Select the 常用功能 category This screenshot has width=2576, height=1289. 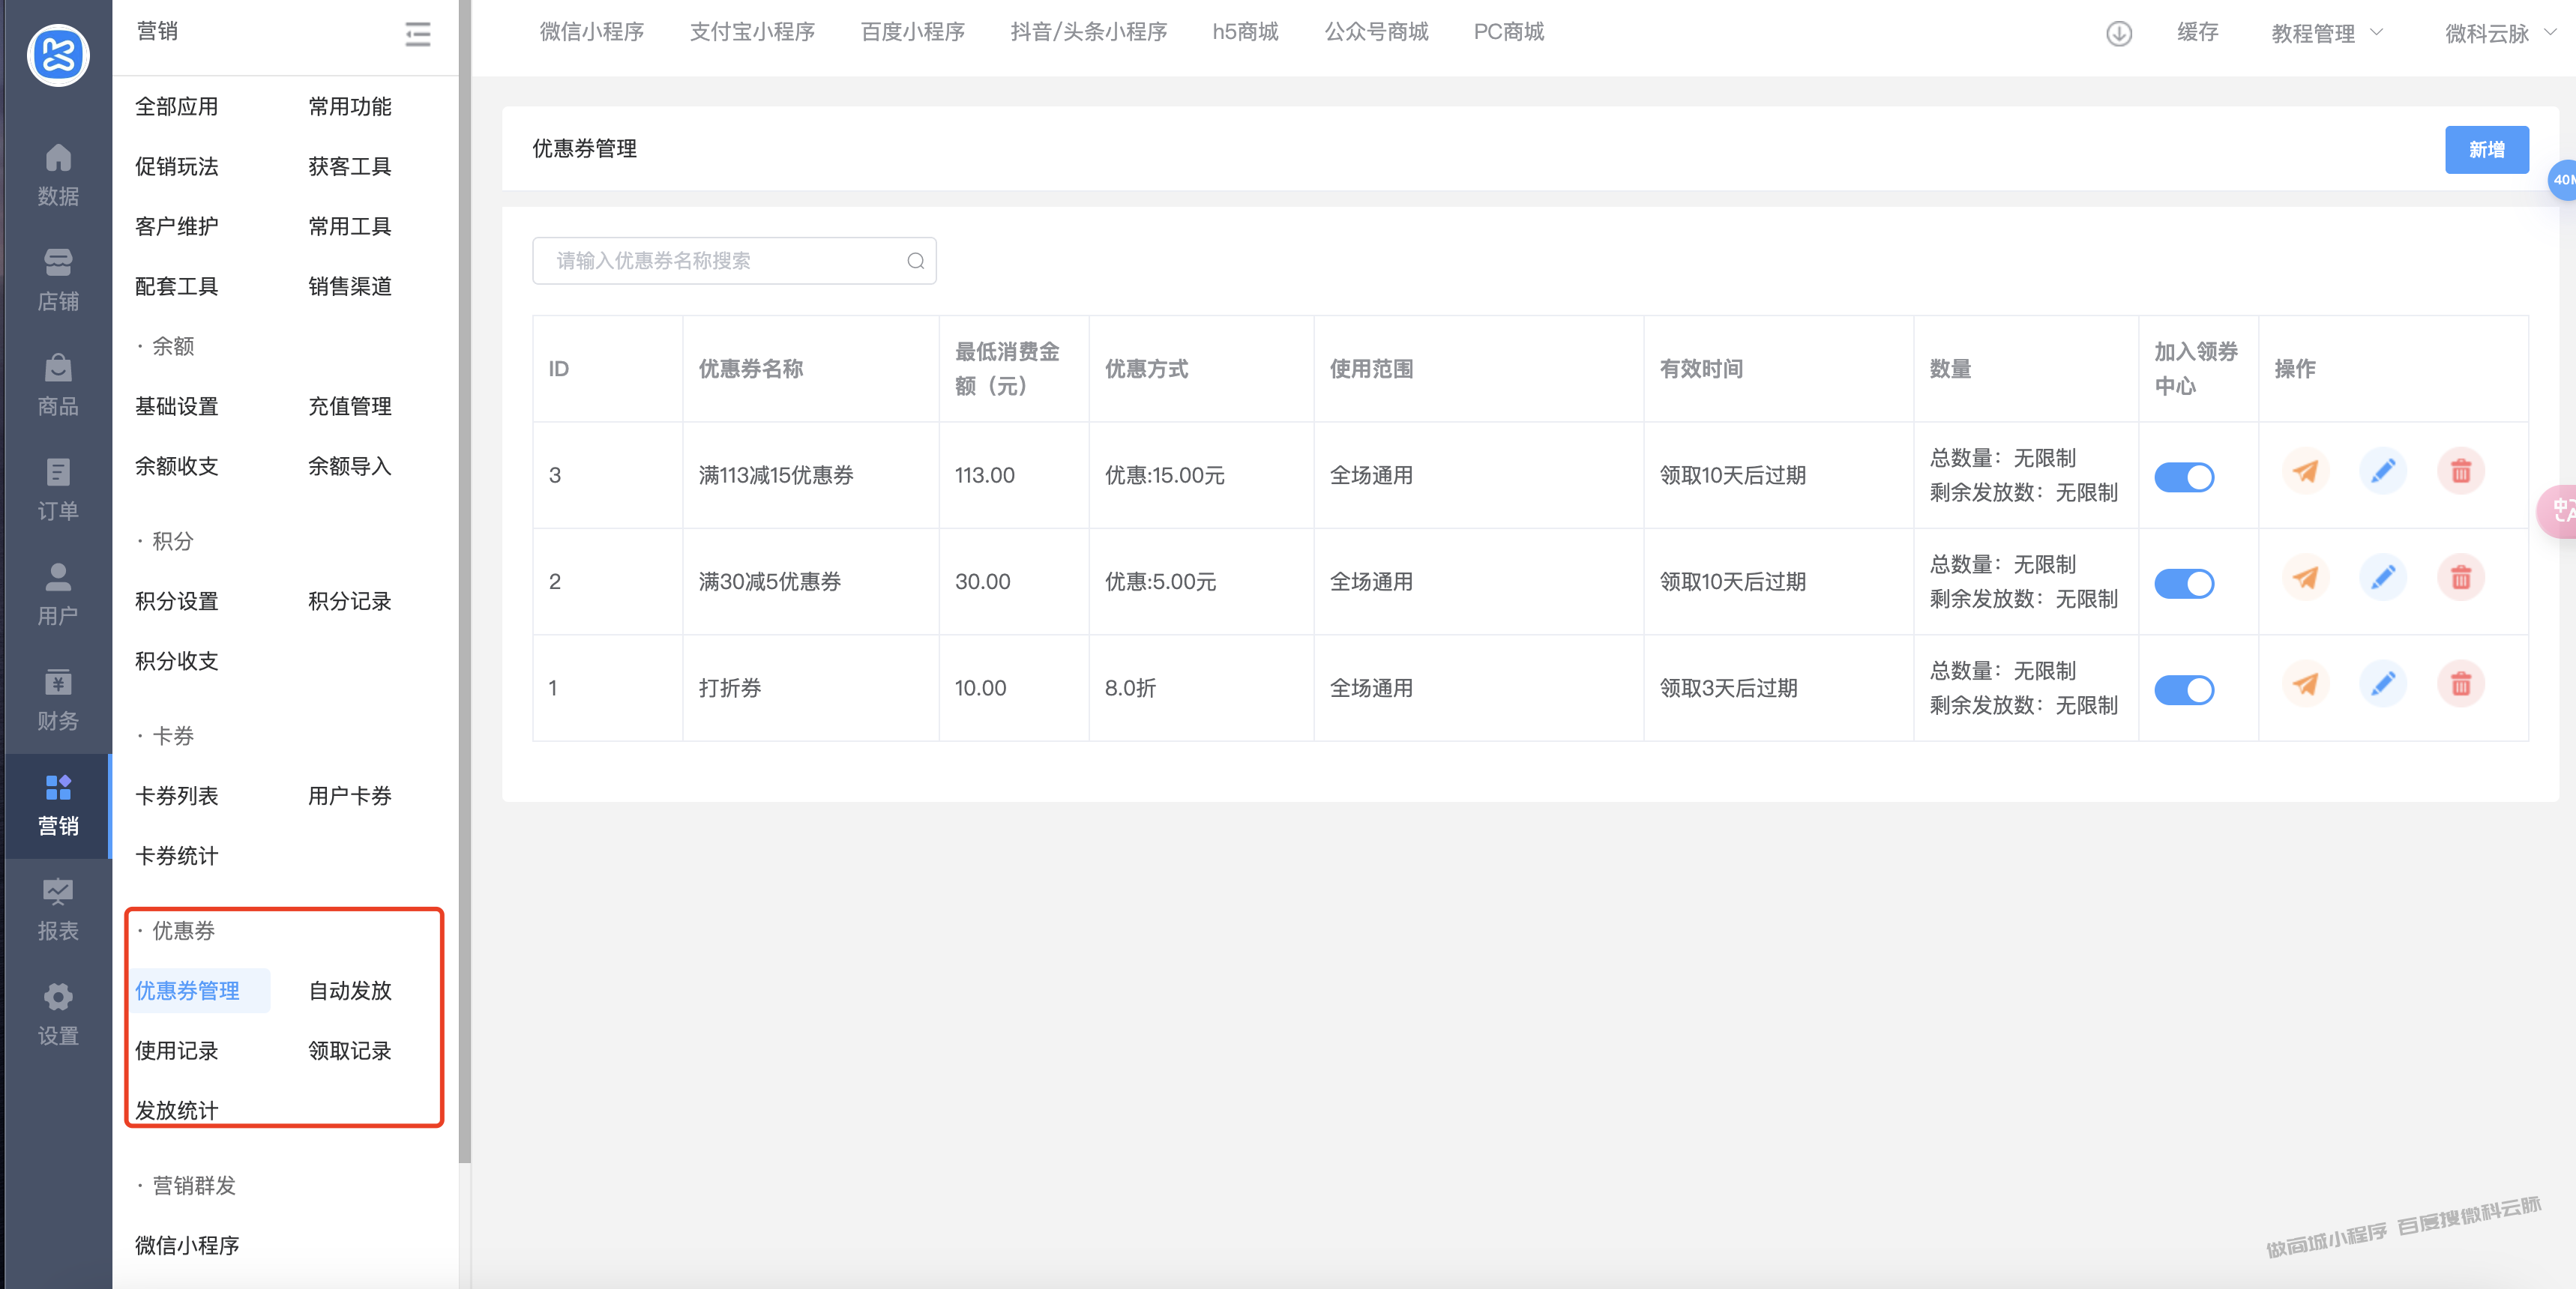click(349, 106)
